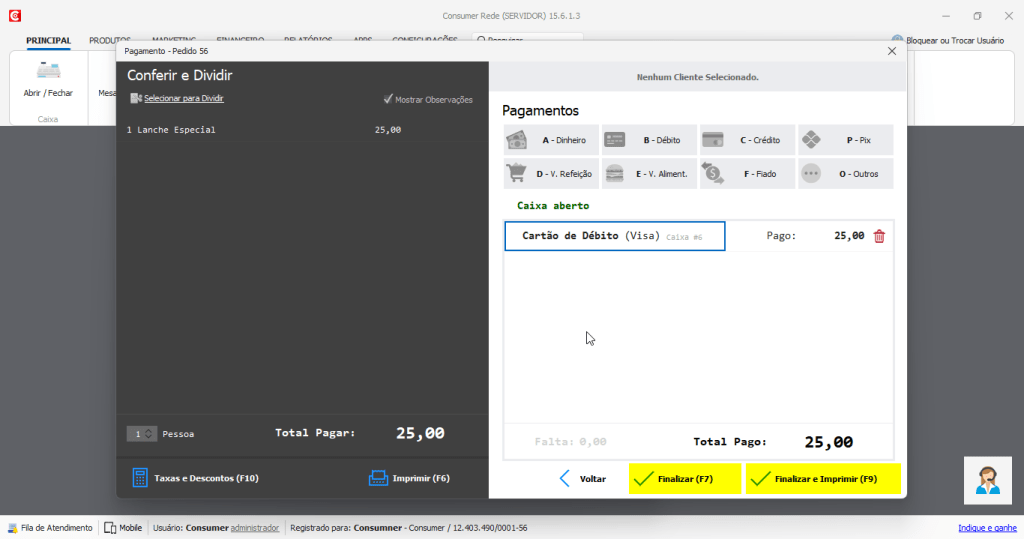Viewport: 1024px width, 539px height.
Task: Select P - Pix payment method
Action: pos(845,141)
